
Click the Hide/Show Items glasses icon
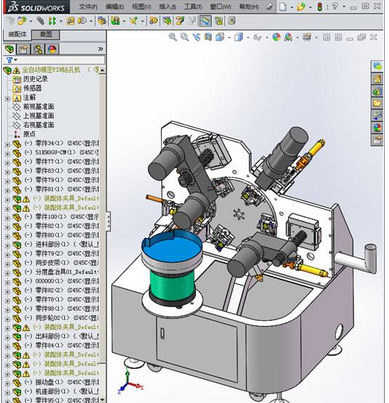258,37
